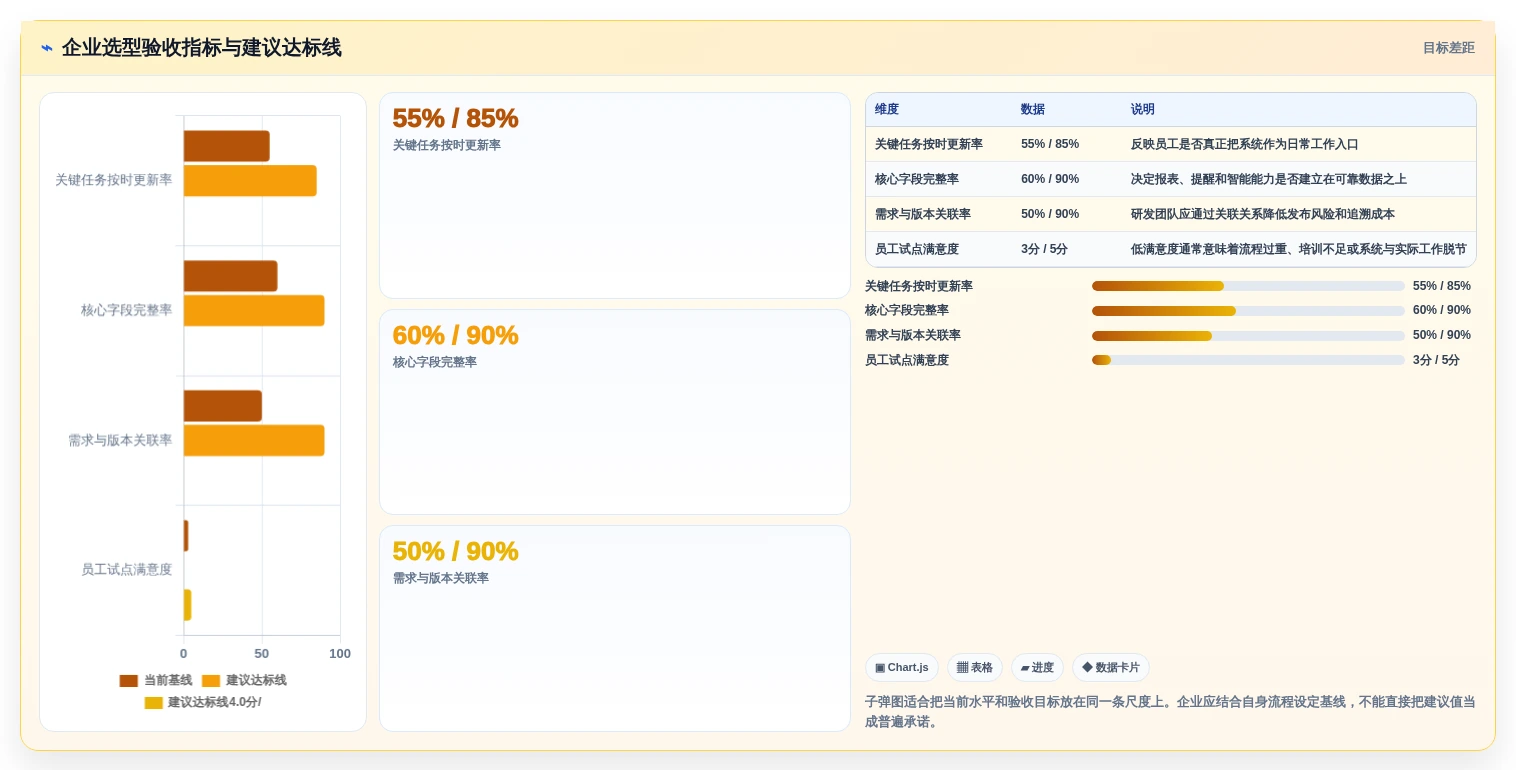Click chart axis label 员工试点满意度
1516x770 pixels.
[126, 569]
